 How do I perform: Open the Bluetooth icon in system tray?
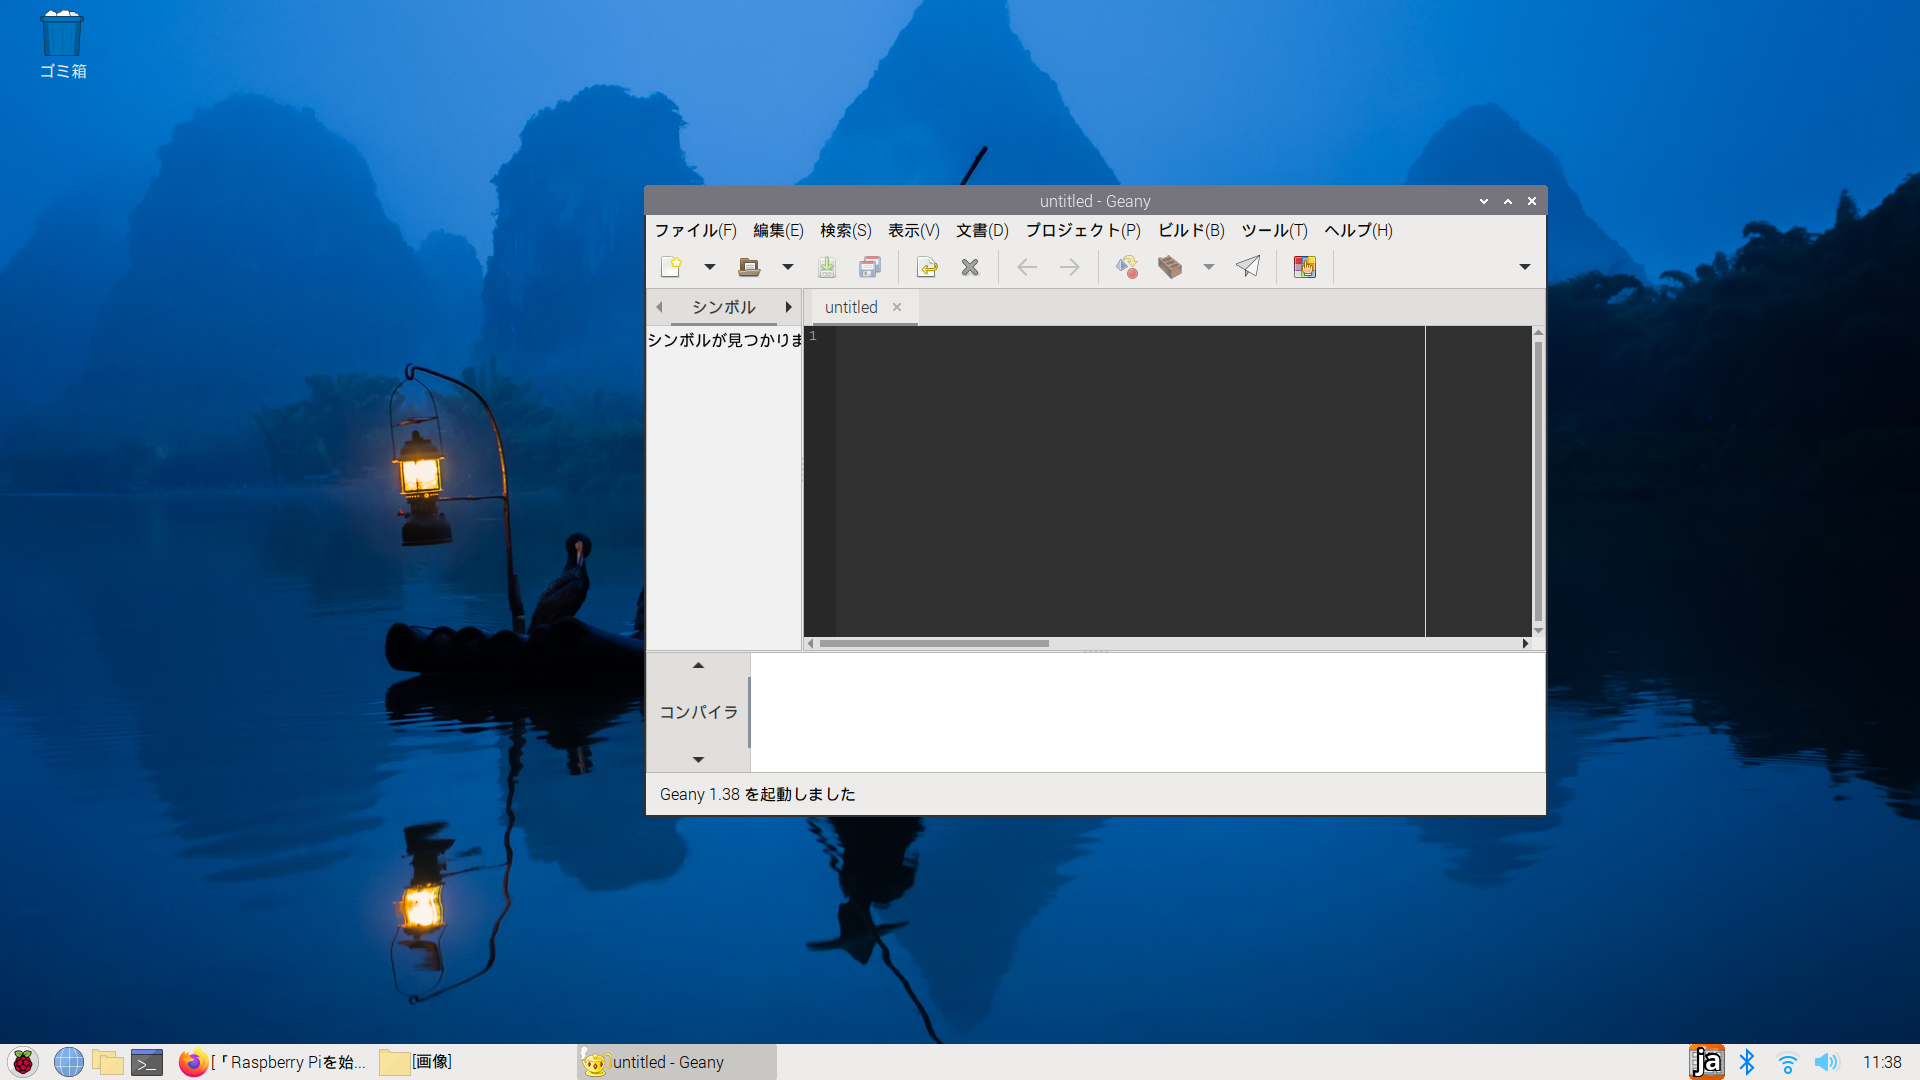coord(1747,1062)
